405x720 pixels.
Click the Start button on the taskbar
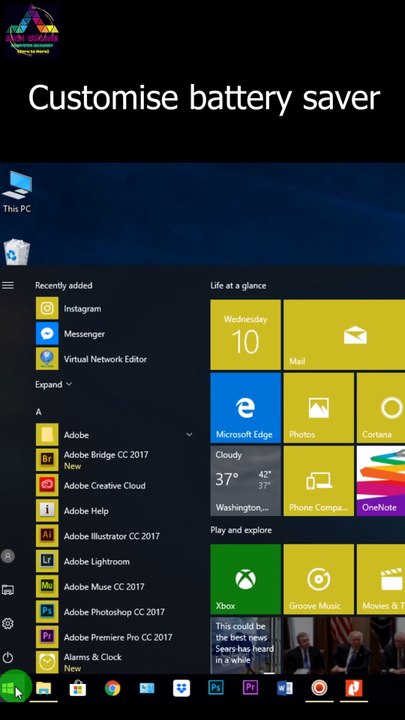[9, 688]
